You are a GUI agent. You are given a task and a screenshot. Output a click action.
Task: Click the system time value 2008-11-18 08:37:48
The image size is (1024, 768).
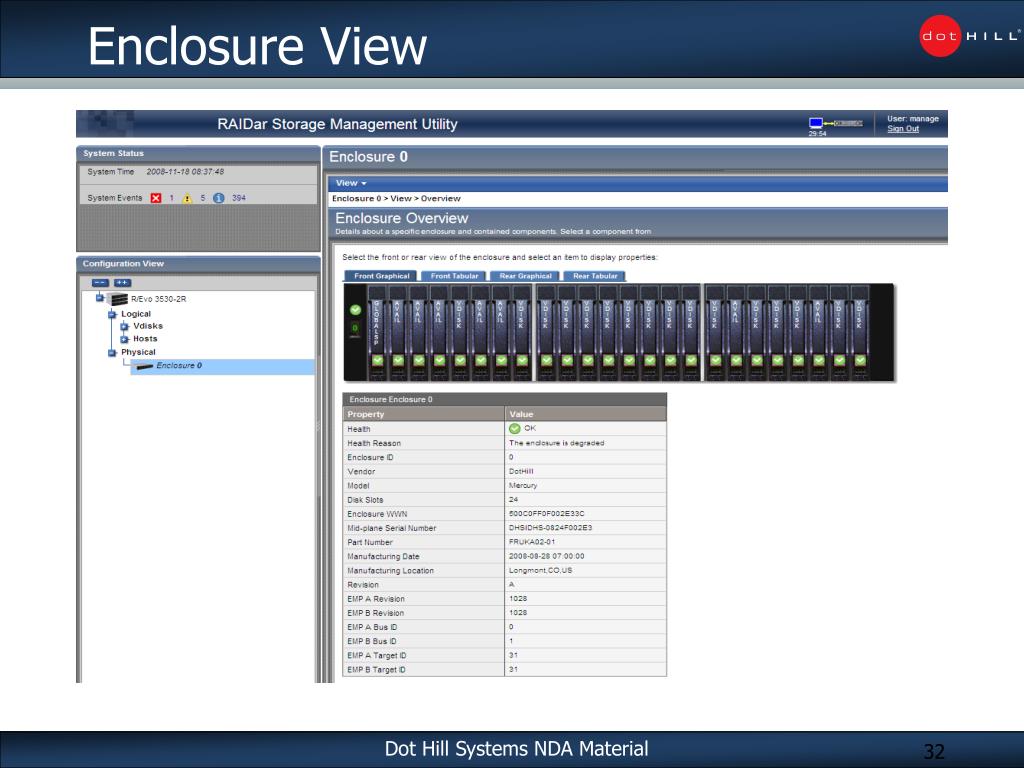click(185, 172)
